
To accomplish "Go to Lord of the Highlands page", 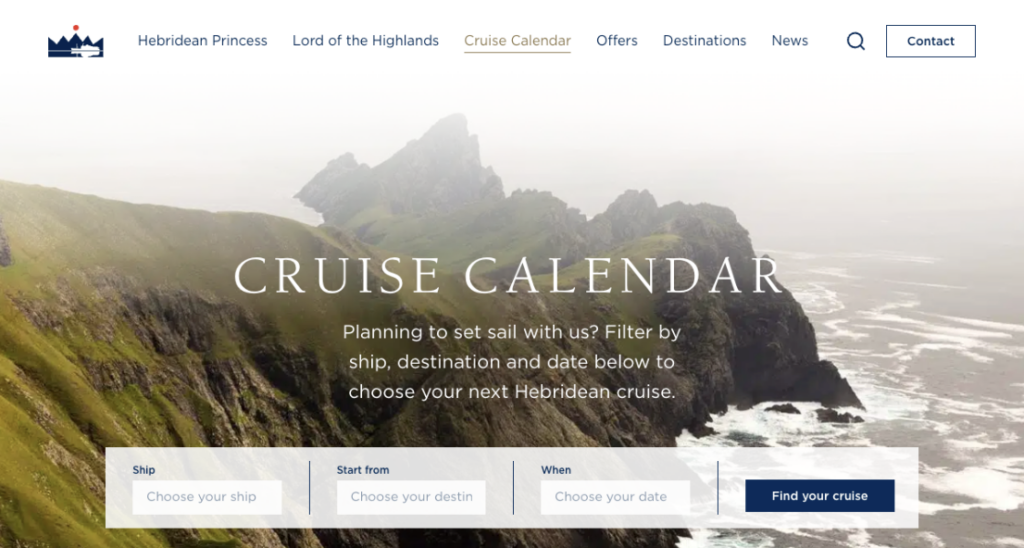I will coord(365,41).
